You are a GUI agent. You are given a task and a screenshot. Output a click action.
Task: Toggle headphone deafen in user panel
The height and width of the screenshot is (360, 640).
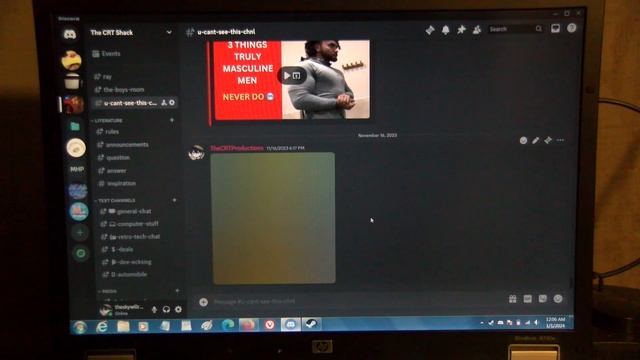166,310
